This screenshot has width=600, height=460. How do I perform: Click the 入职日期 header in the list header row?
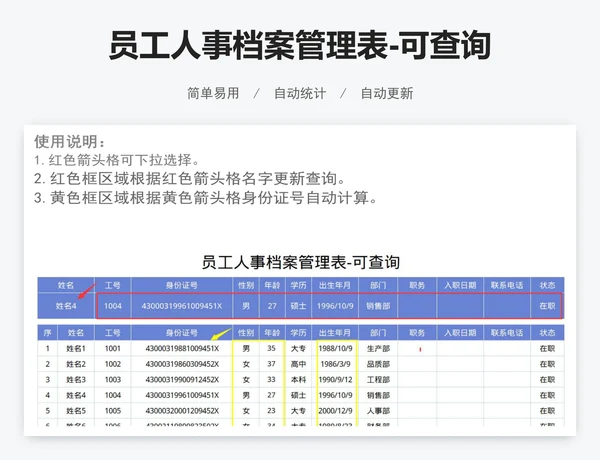(x=460, y=333)
